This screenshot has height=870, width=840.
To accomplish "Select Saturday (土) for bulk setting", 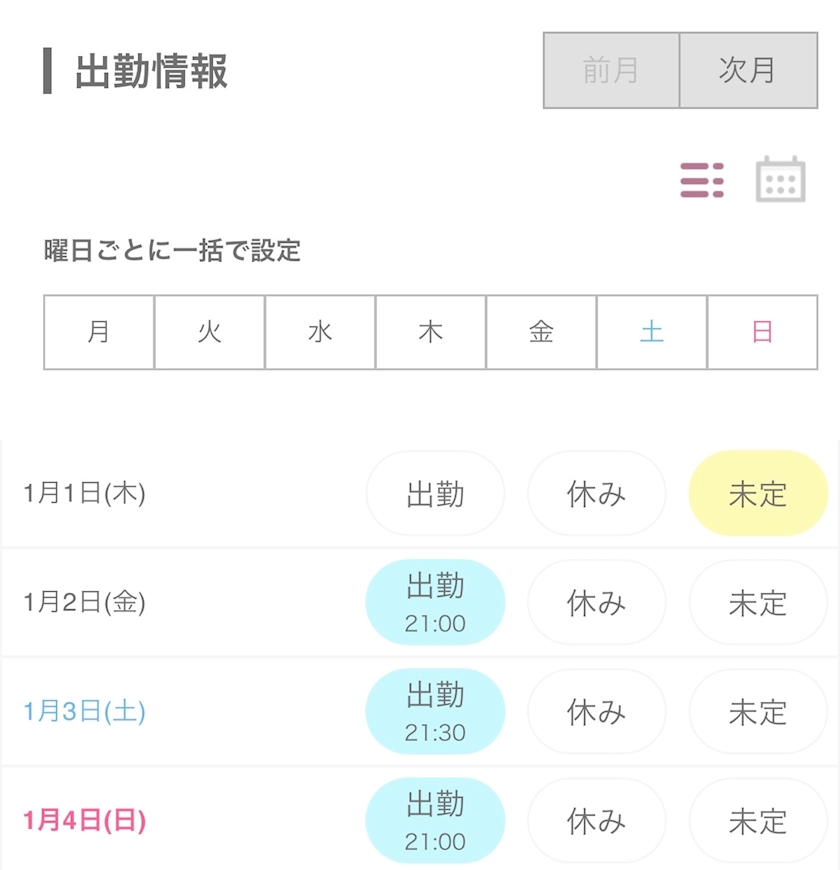I will point(652,332).
